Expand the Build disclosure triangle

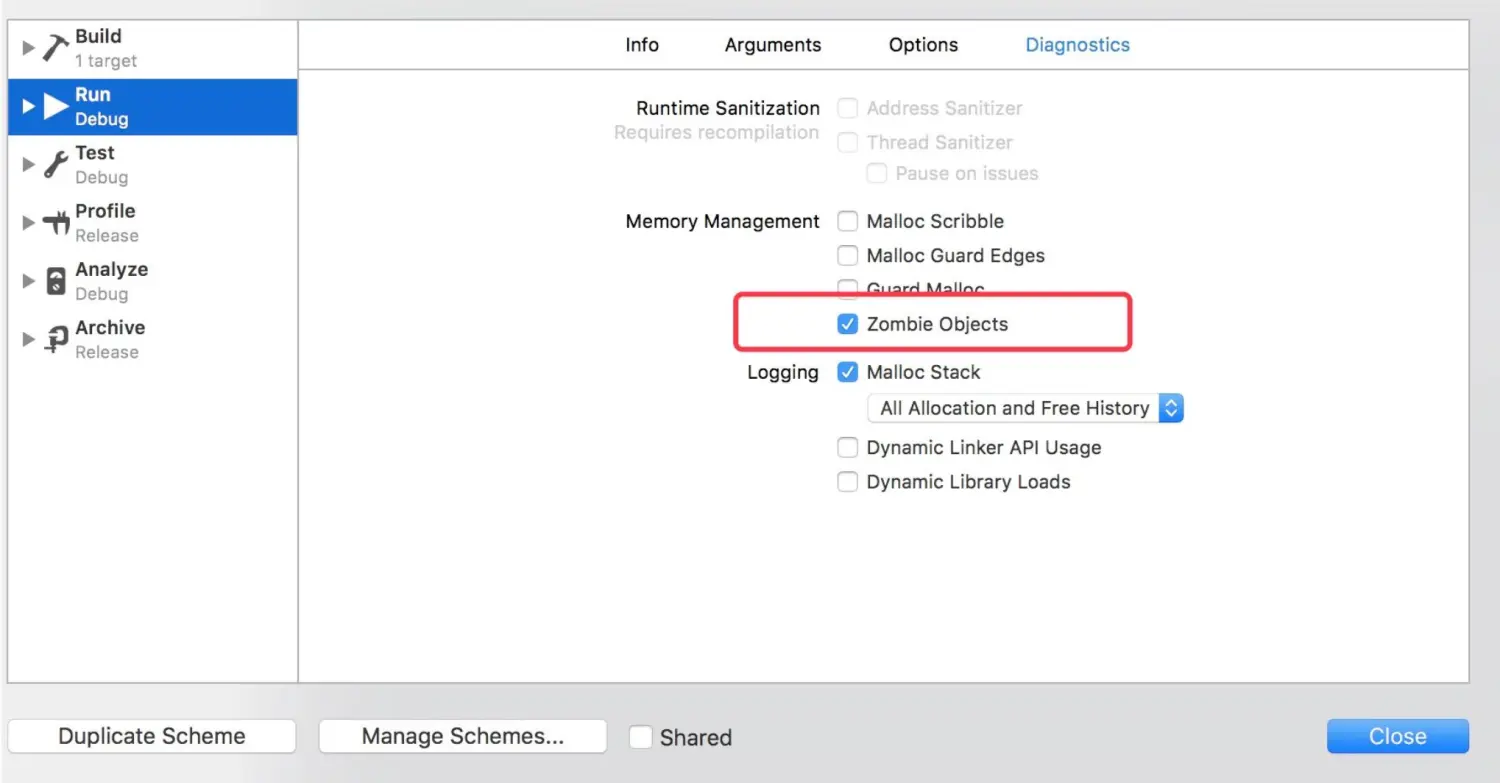point(28,47)
